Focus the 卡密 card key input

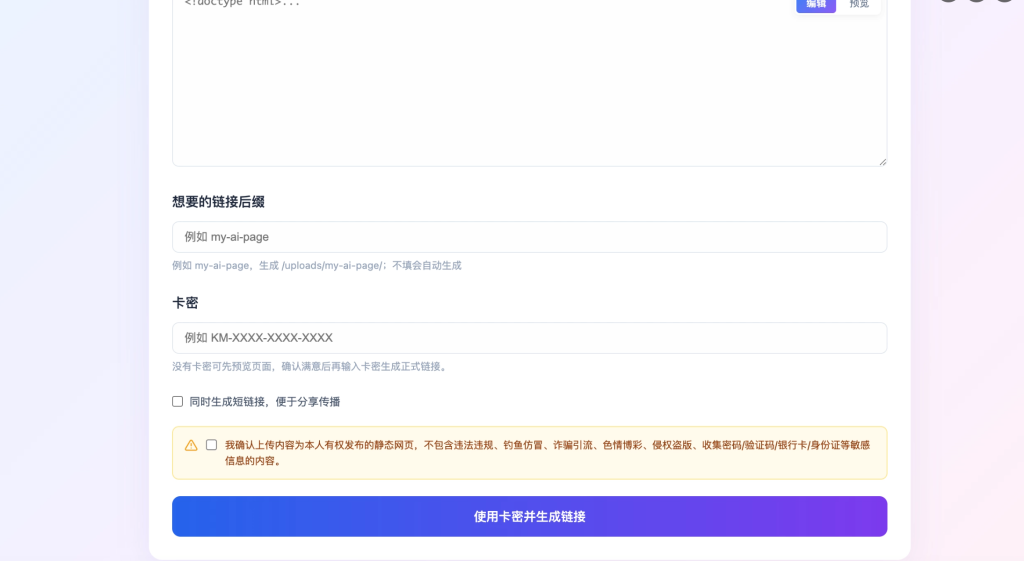click(x=529, y=338)
